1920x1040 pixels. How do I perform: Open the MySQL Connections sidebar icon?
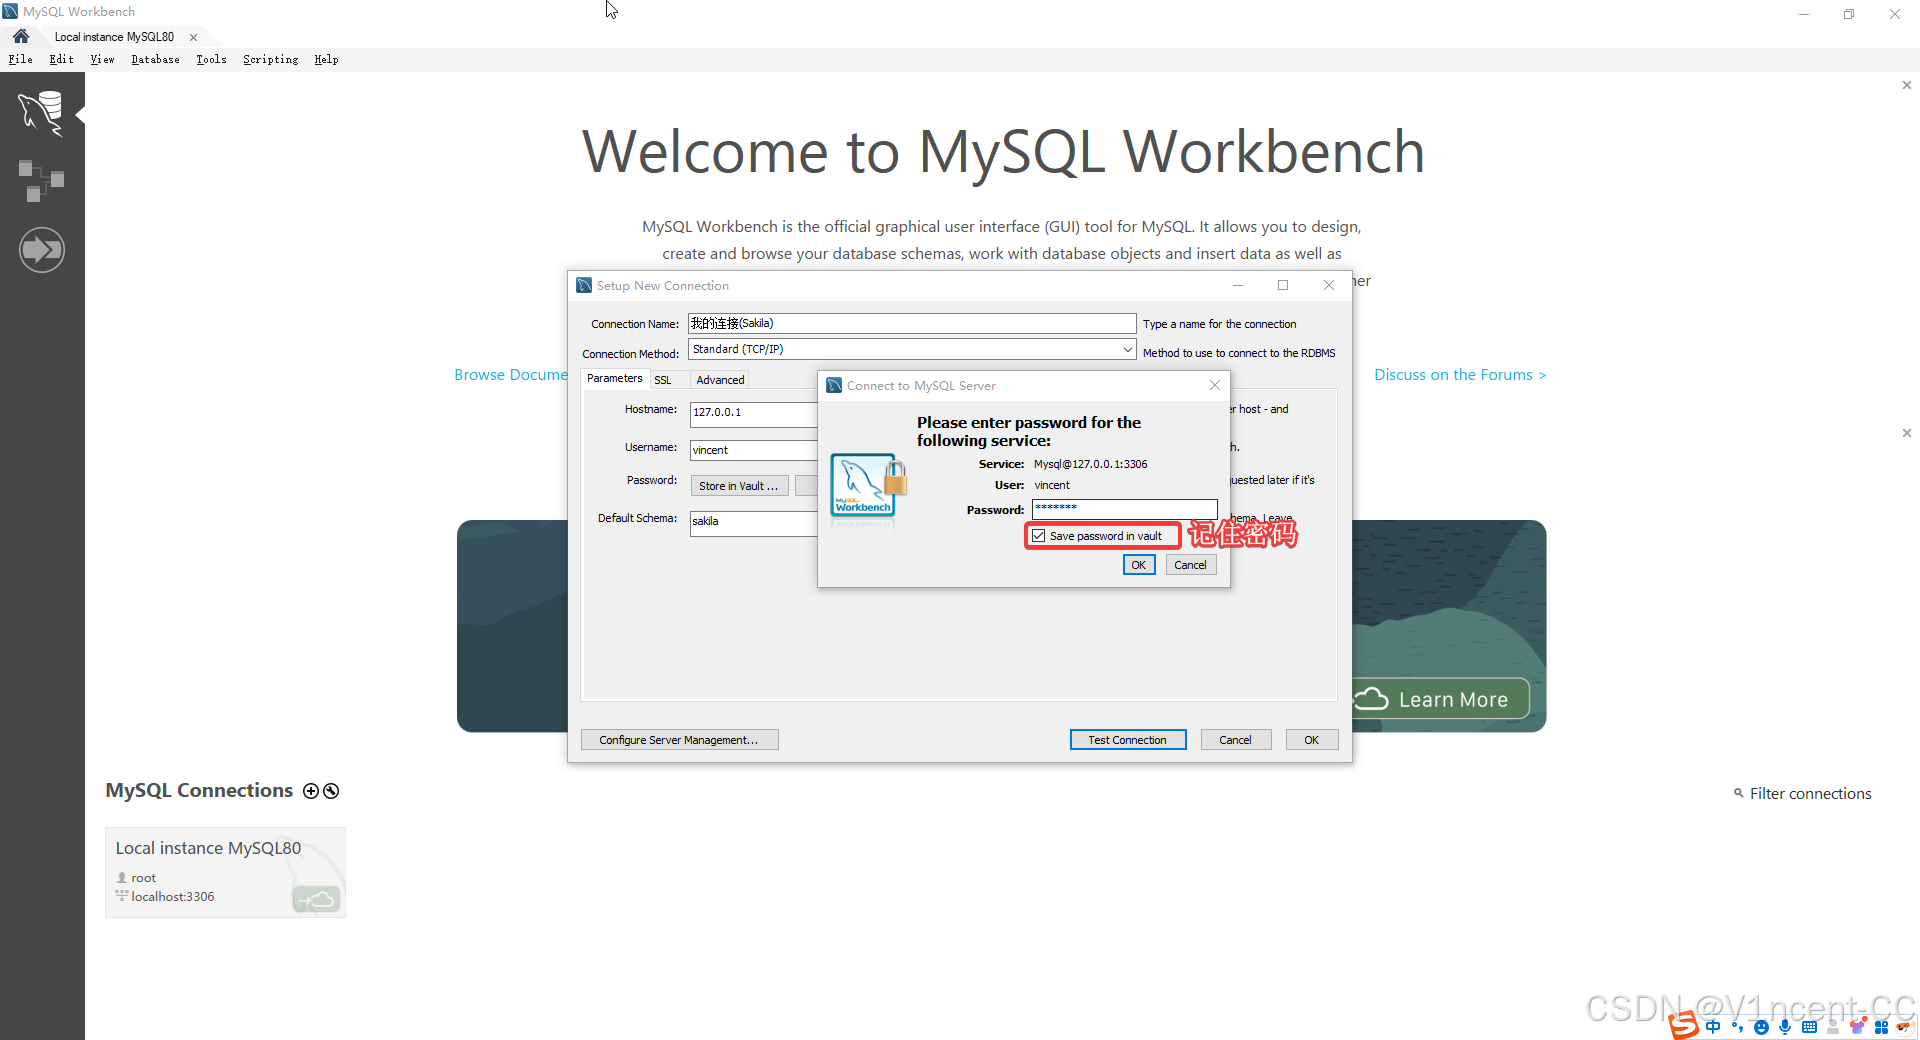(x=41, y=112)
